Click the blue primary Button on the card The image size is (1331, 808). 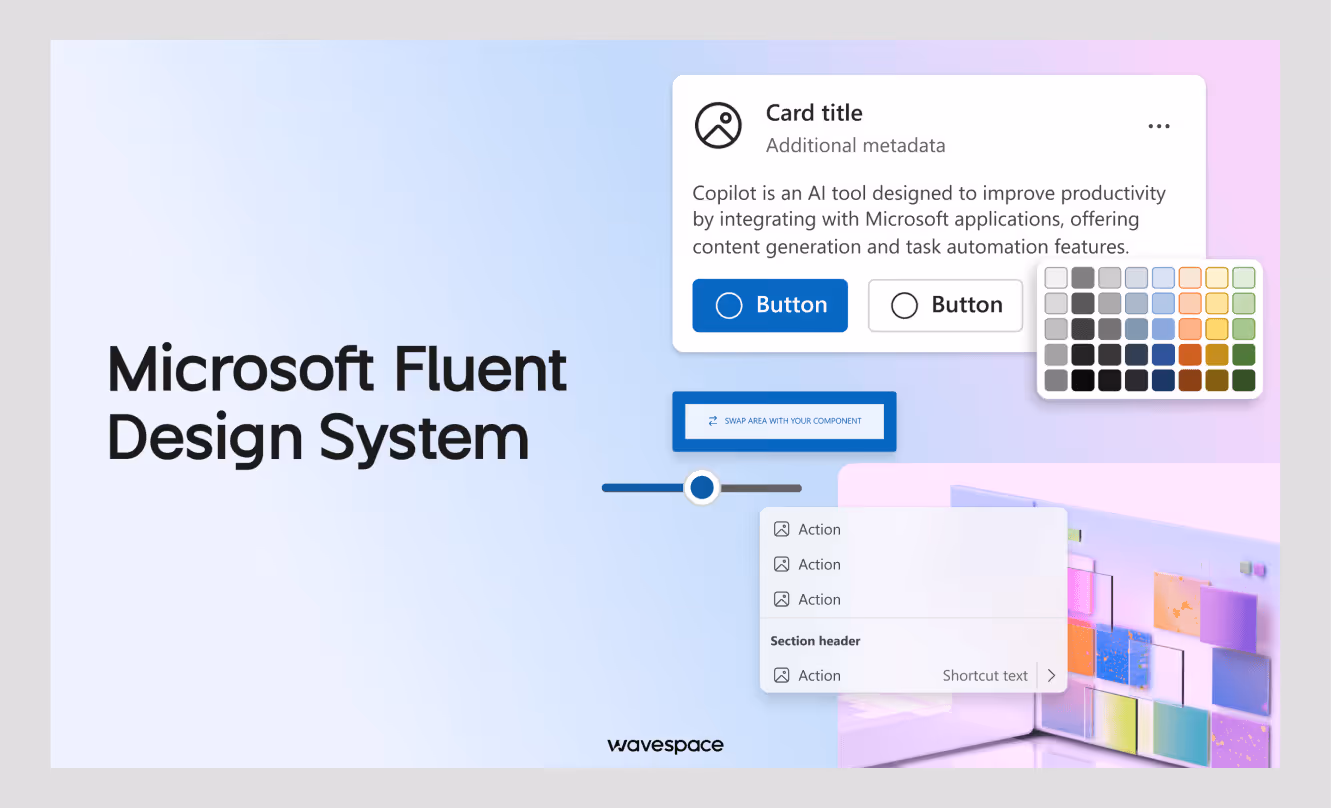[x=770, y=305]
